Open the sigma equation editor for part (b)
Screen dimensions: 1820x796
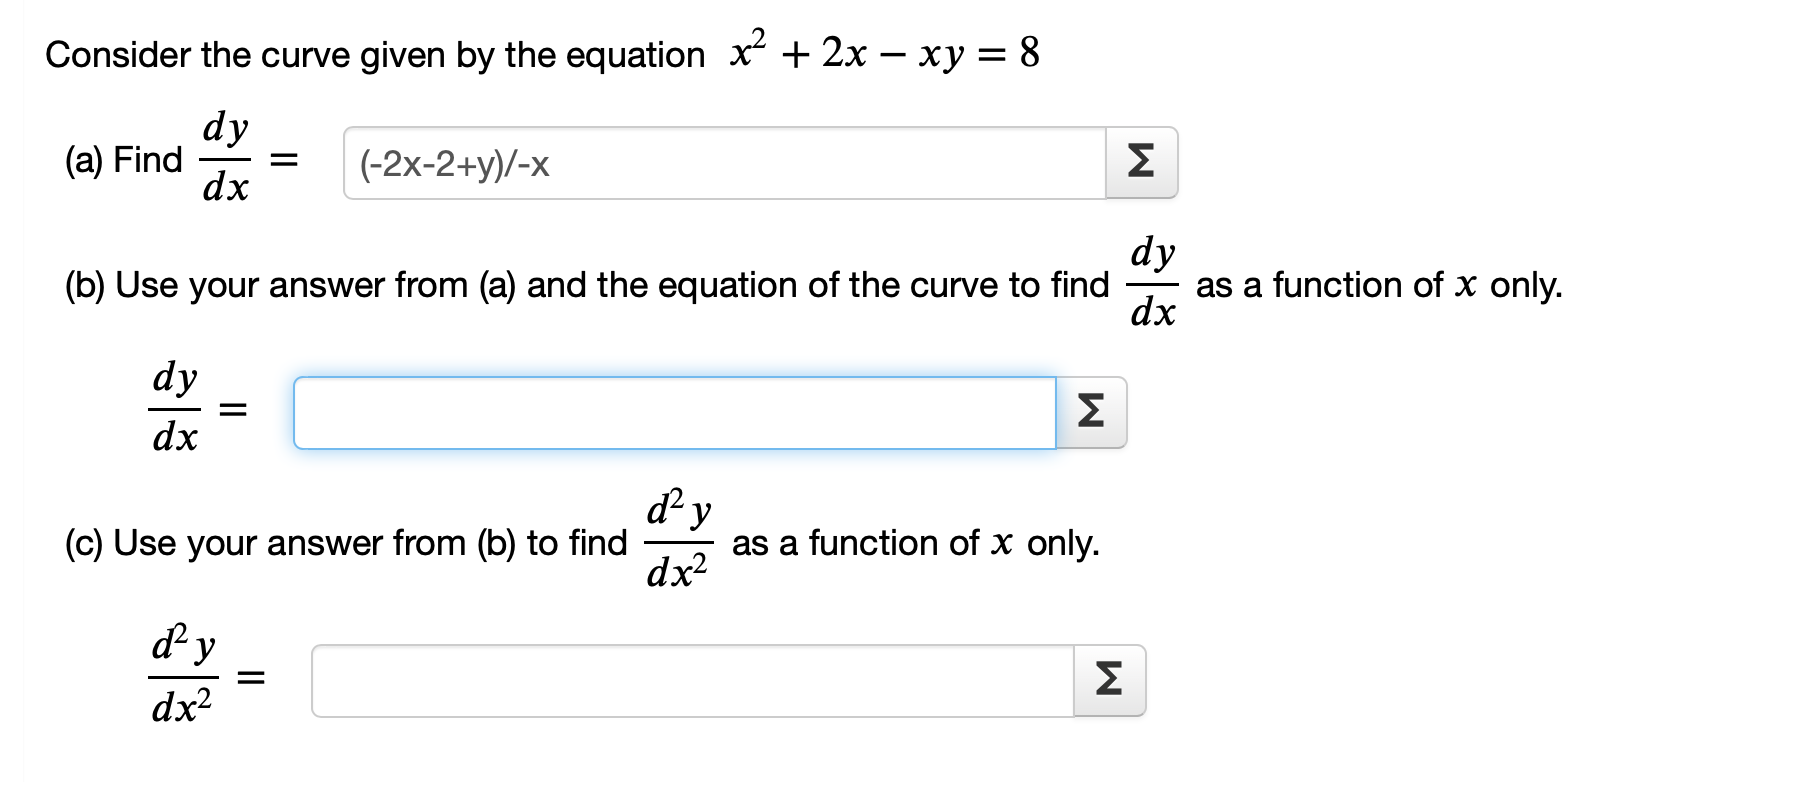click(x=1091, y=413)
